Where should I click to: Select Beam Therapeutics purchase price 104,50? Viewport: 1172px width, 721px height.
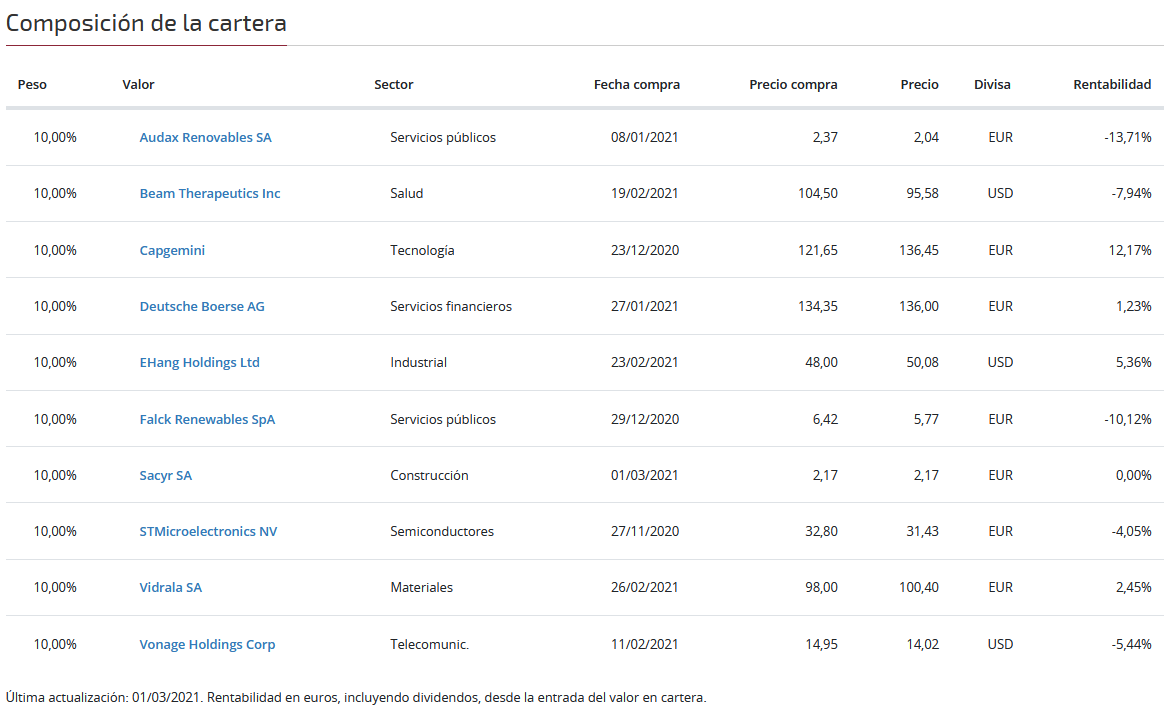pyautogui.click(x=818, y=194)
